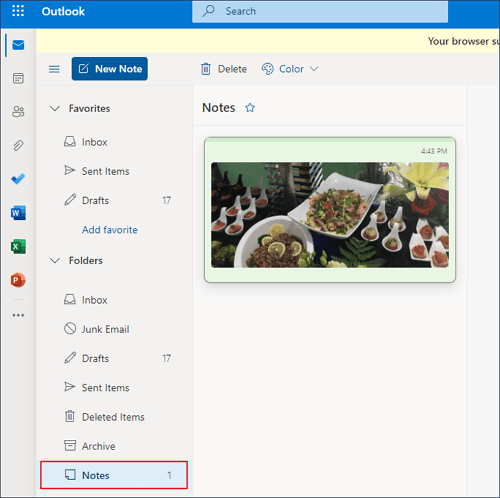Click the Color palette icon

click(267, 69)
